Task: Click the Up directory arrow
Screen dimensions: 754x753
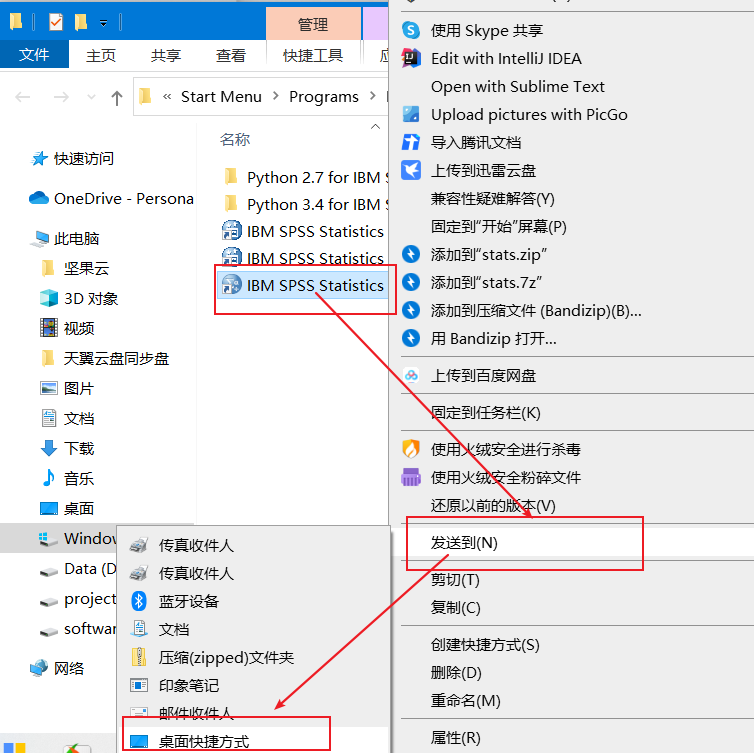Action: (116, 98)
